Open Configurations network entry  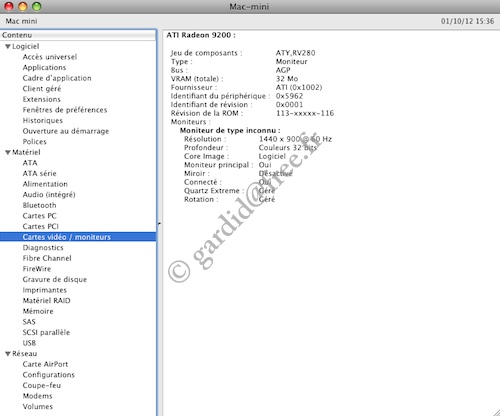tap(49, 375)
